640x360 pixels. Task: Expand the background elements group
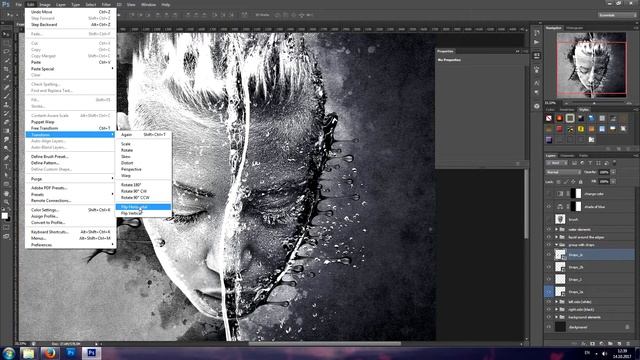coord(557,317)
